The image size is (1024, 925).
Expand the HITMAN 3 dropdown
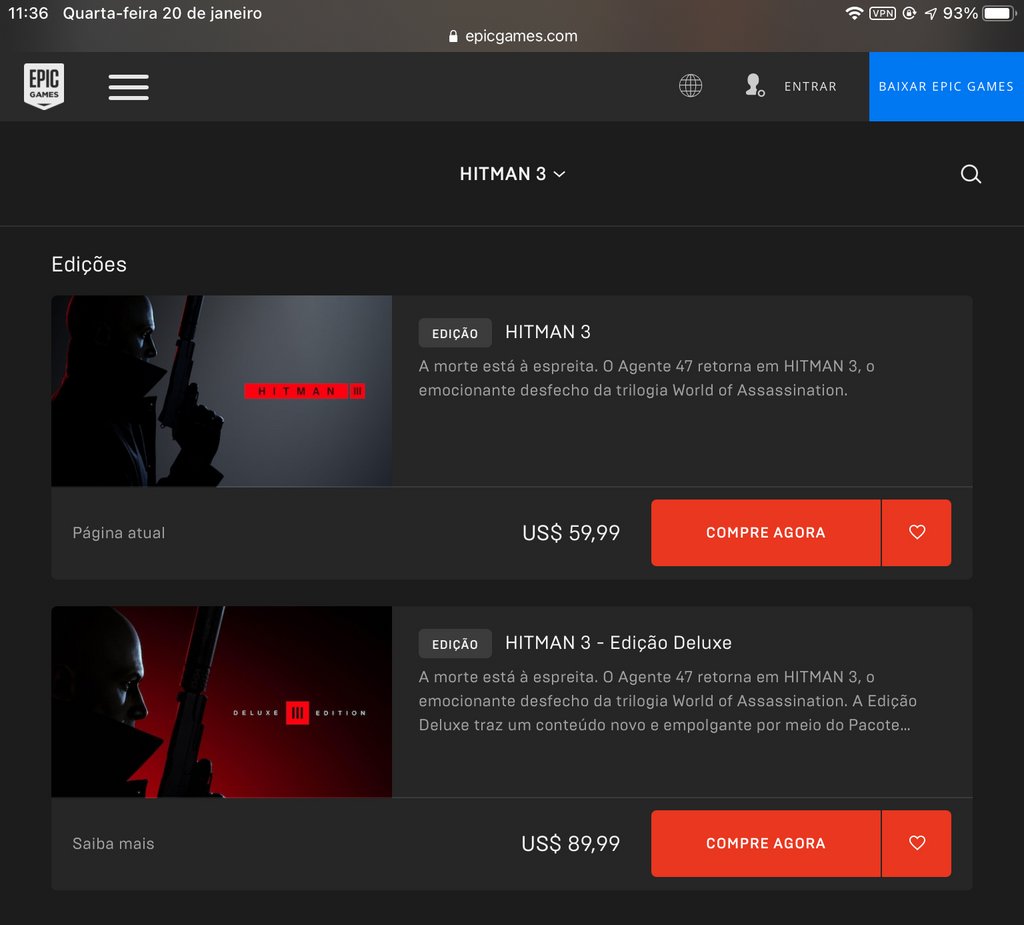pyautogui.click(x=512, y=174)
